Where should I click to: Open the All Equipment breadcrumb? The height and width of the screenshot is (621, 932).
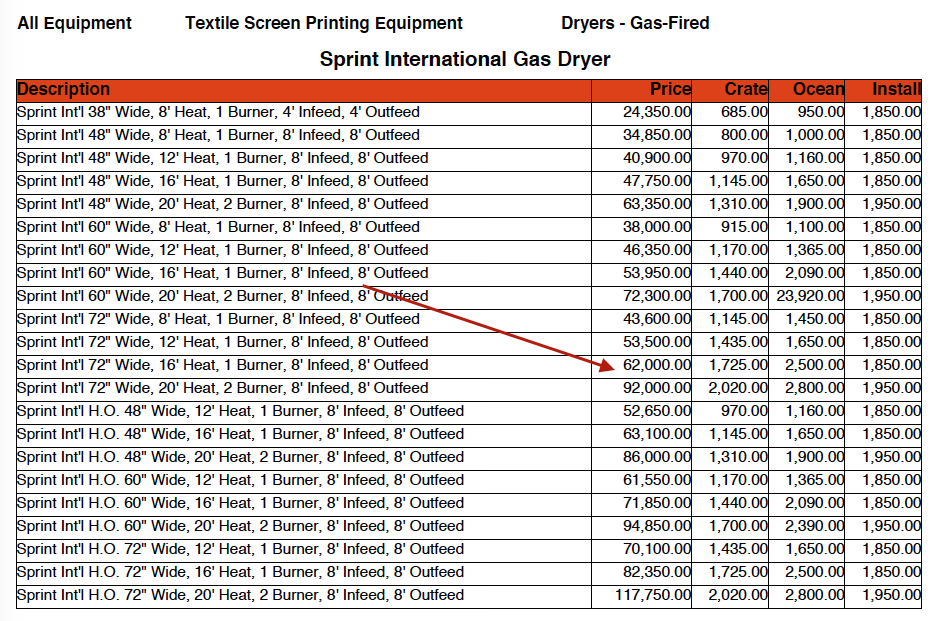tap(74, 23)
